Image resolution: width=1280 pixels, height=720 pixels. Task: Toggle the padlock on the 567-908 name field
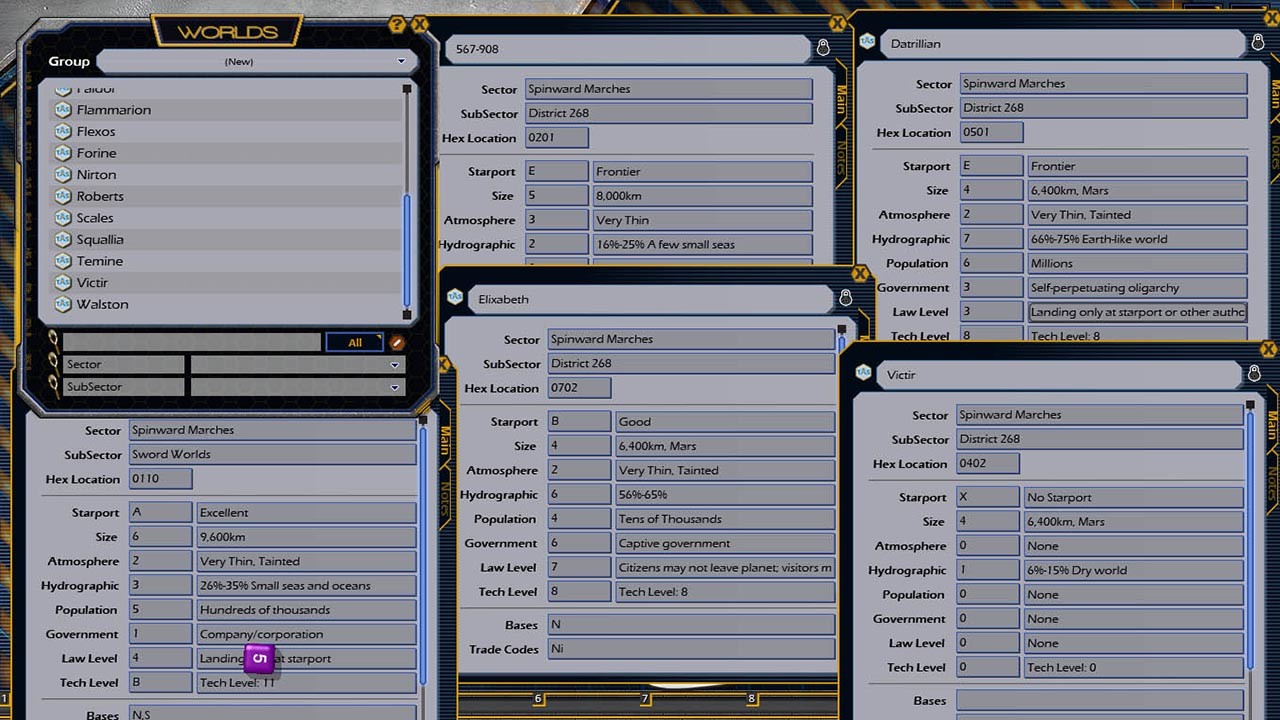coord(822,48)
